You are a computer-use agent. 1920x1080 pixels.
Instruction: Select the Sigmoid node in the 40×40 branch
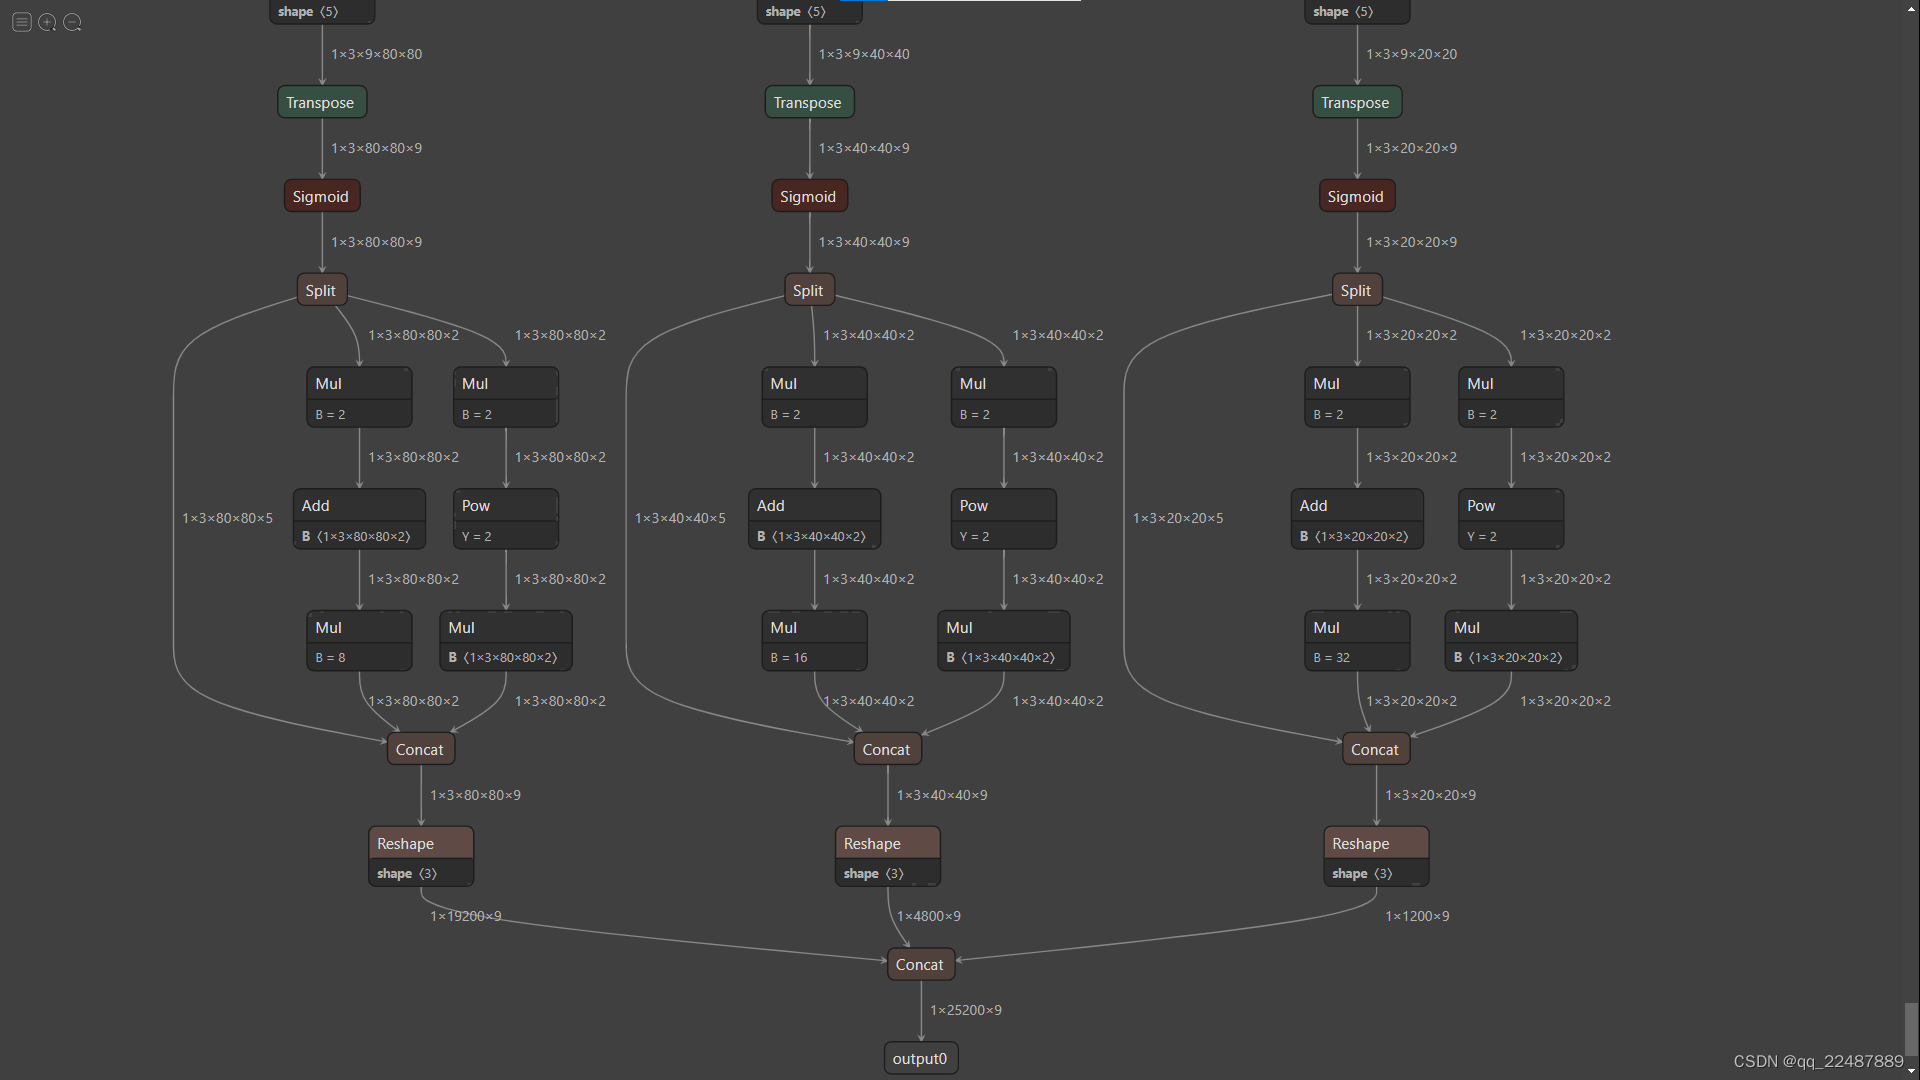(x=809, y=196)
